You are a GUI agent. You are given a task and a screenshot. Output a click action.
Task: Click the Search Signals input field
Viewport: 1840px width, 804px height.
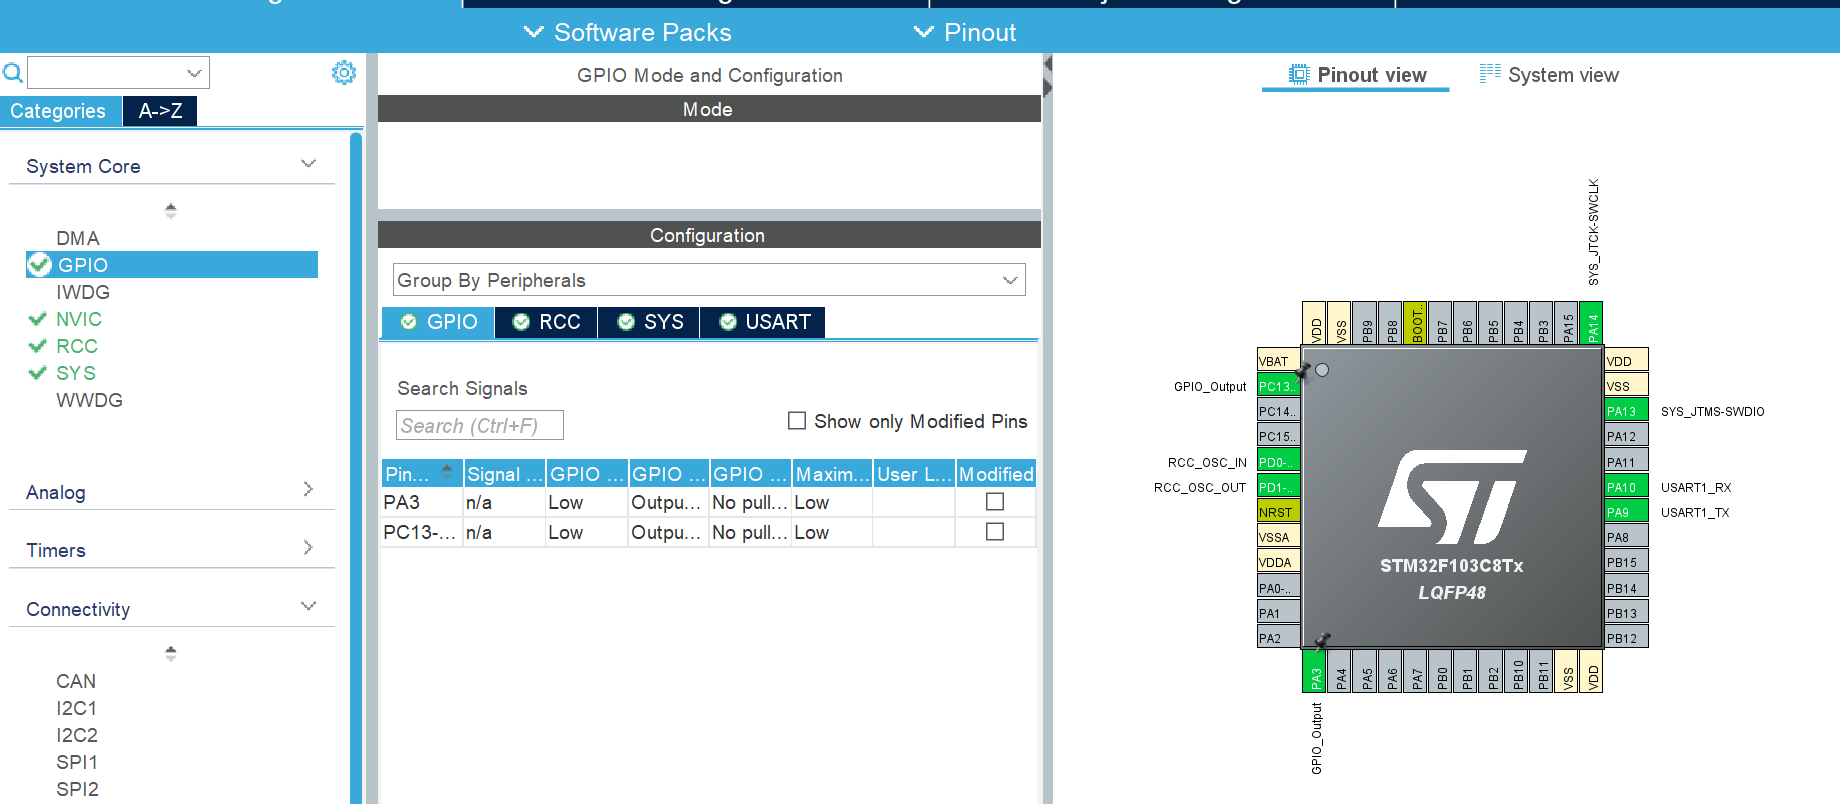pyautogui.click(x=480, y=425)
